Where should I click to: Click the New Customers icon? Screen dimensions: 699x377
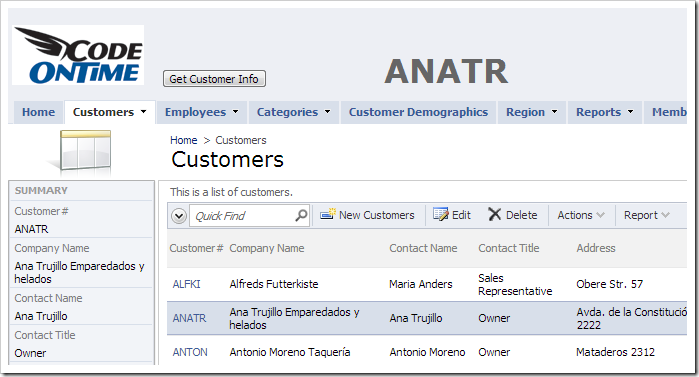pos(328,214)
